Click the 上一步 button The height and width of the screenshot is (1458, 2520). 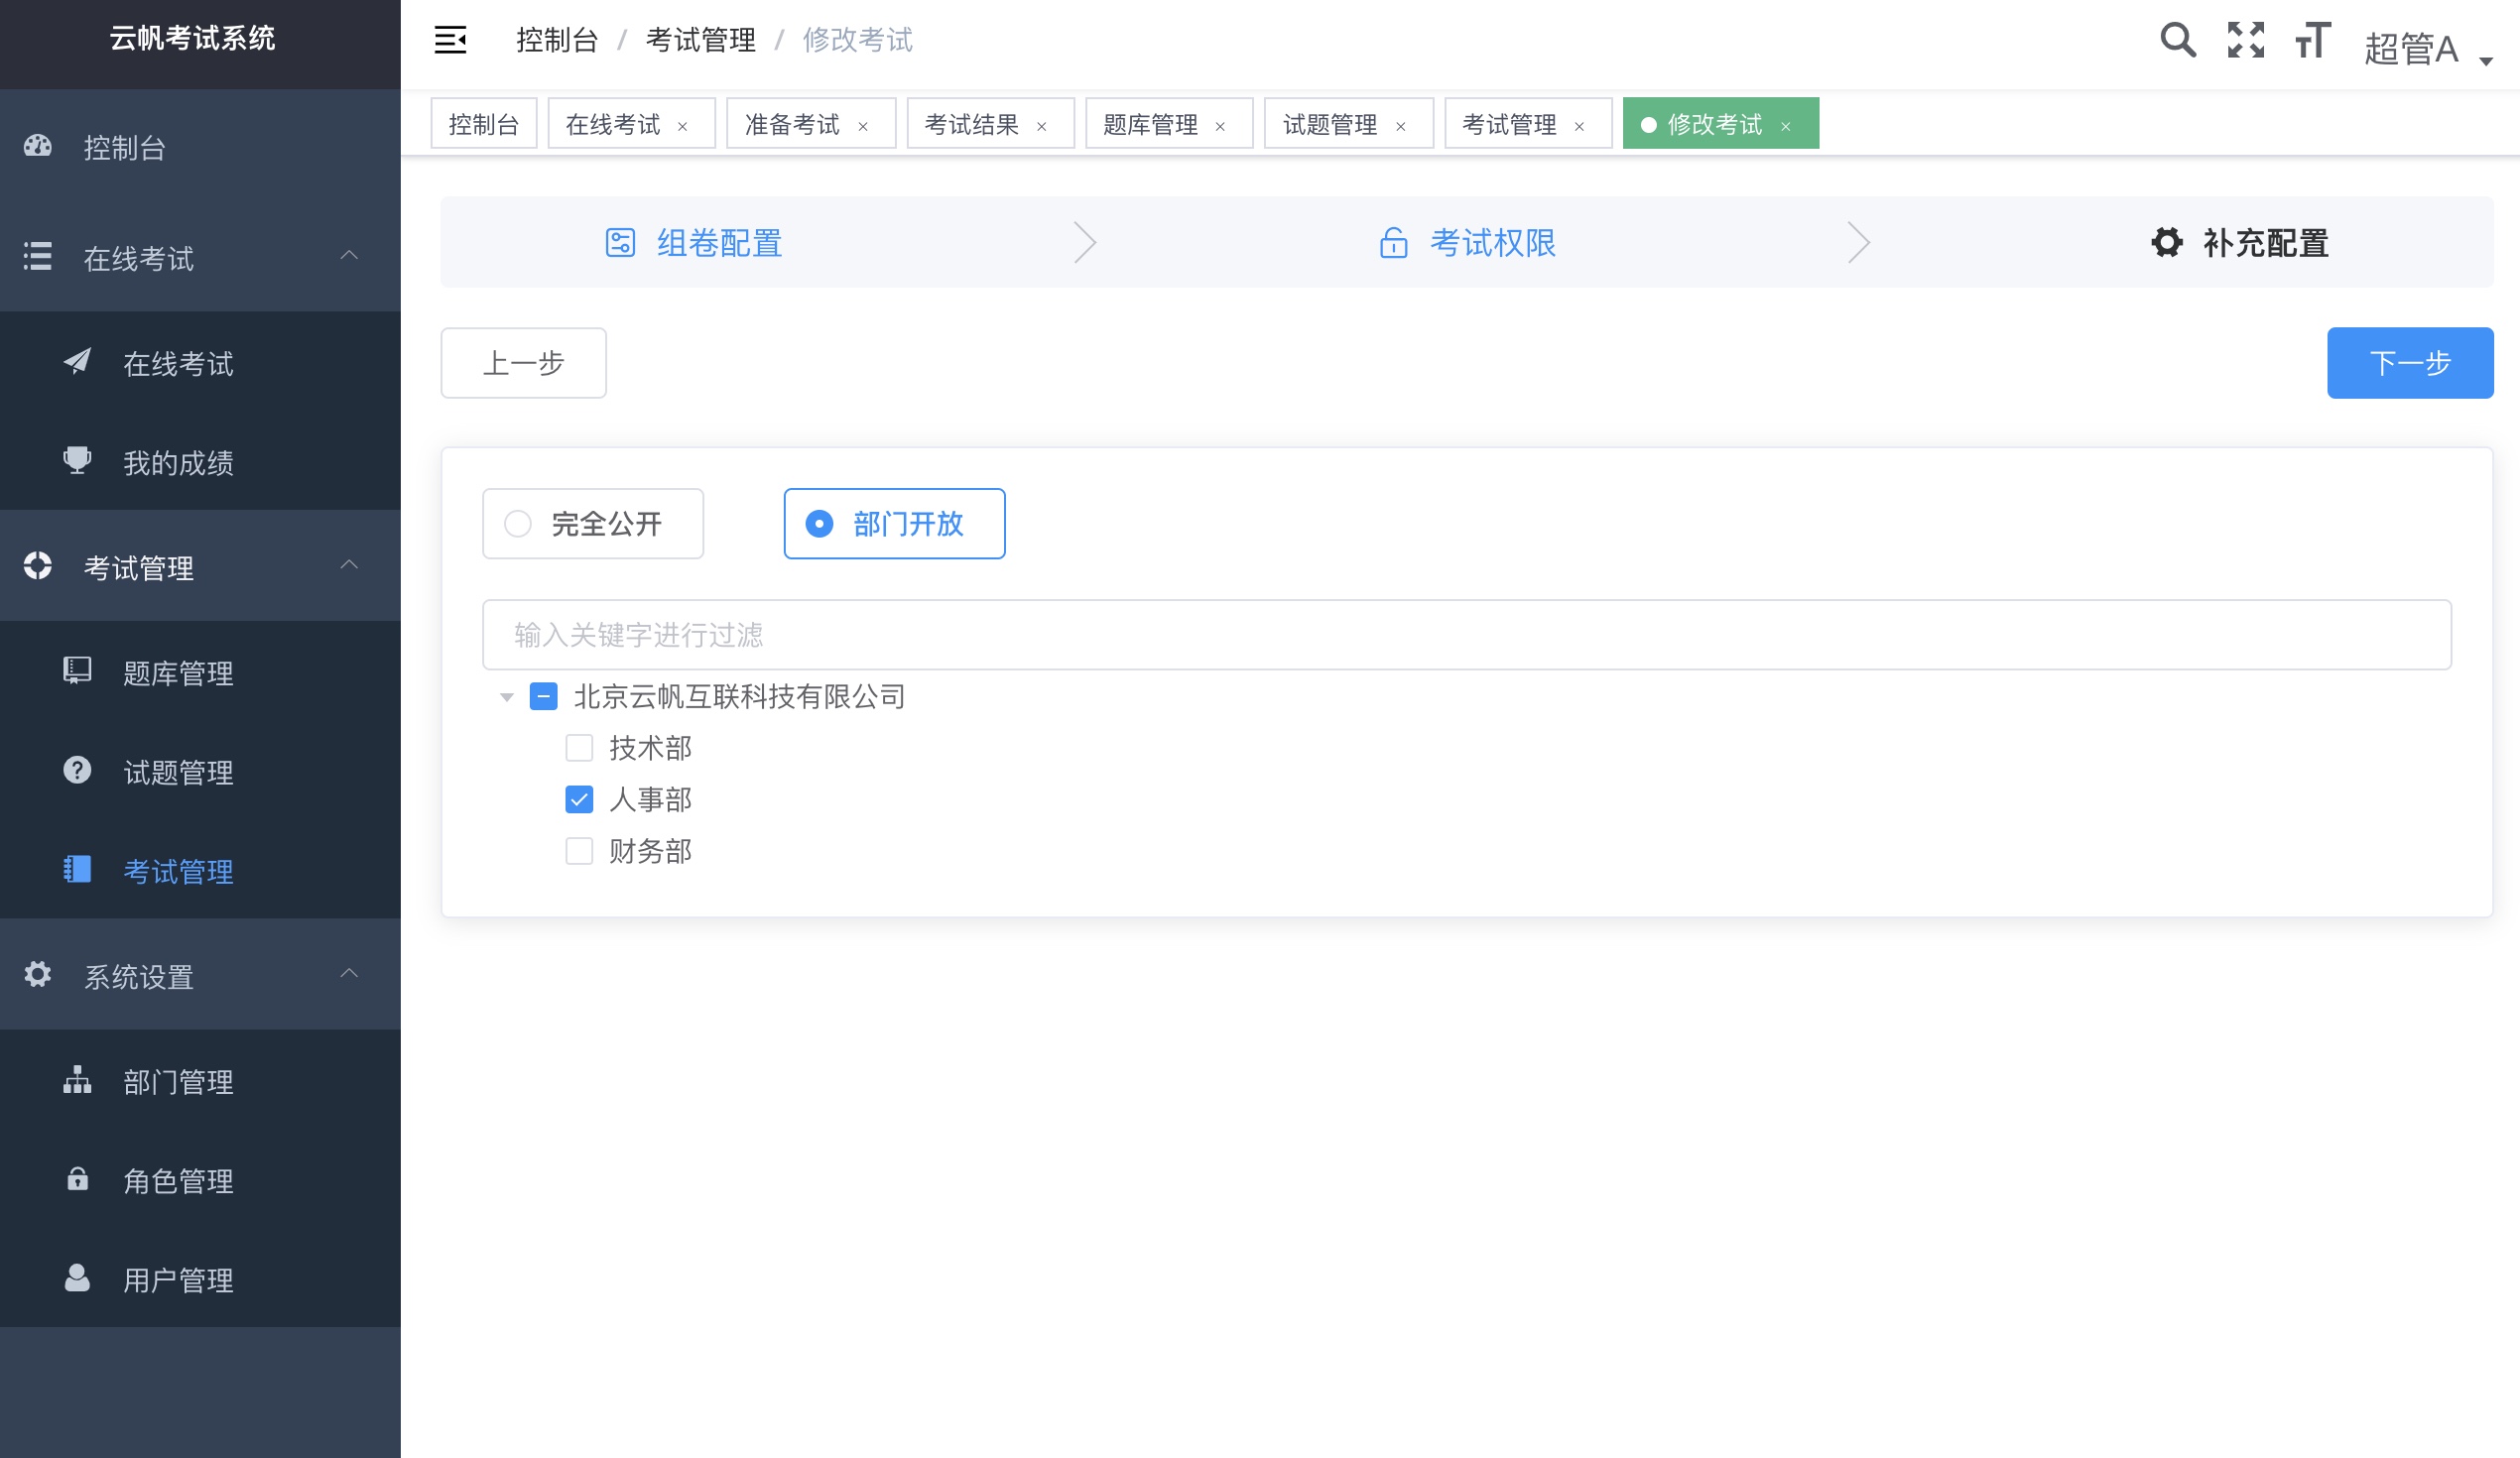pyautogui.click(x=523, y=363)
